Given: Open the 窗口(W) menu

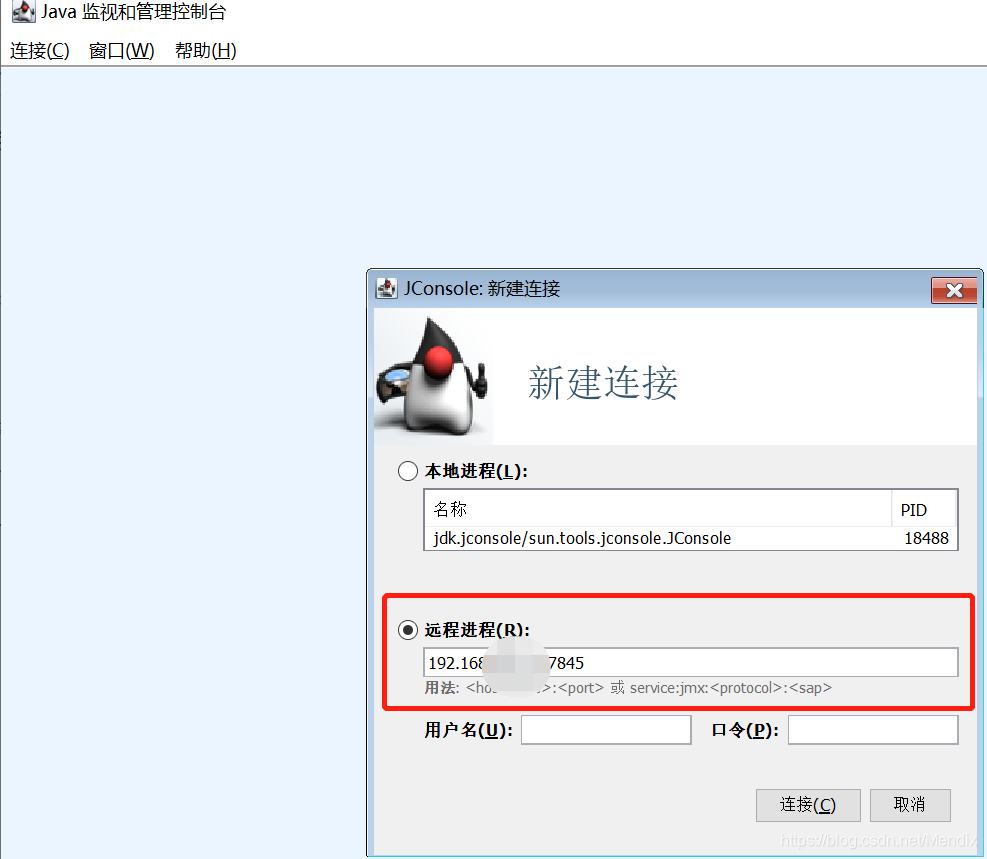Looking at the screenshot, I should pos(121,50).
